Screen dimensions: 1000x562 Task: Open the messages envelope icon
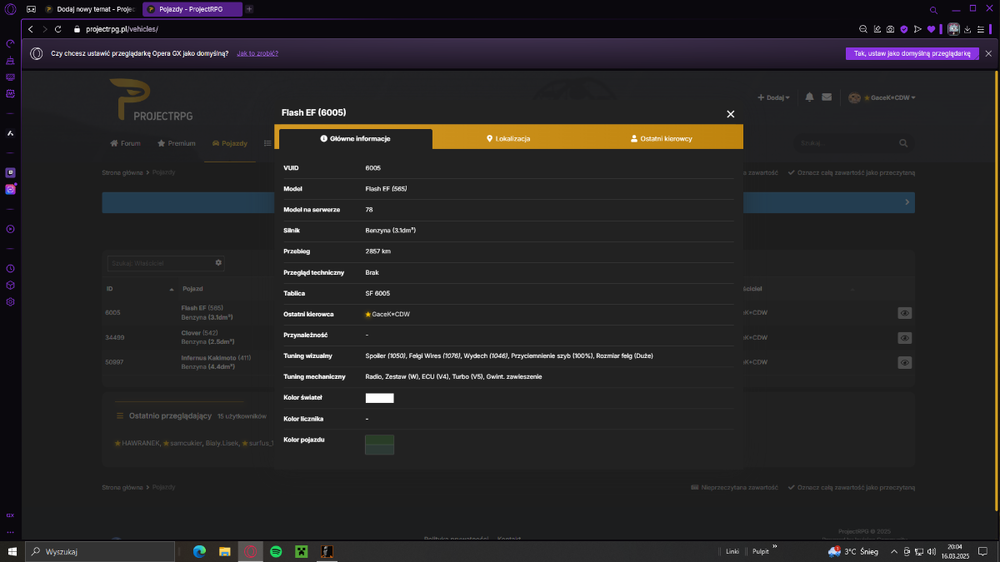pyautogui.click(x=827, y=98)
